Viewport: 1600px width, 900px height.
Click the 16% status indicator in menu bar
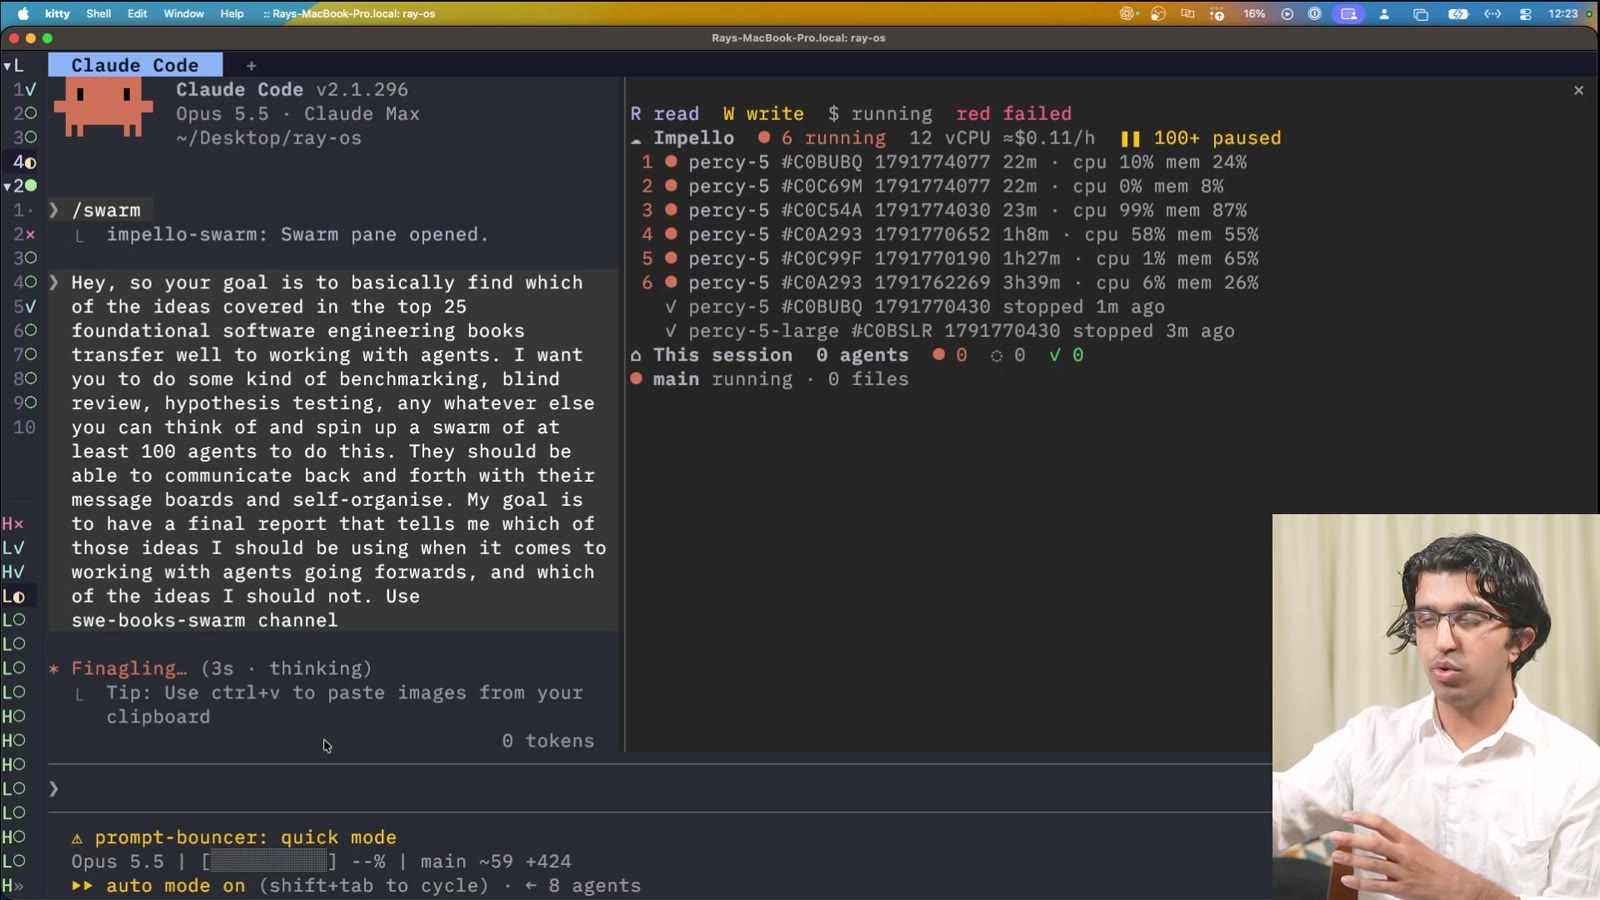1254,14
